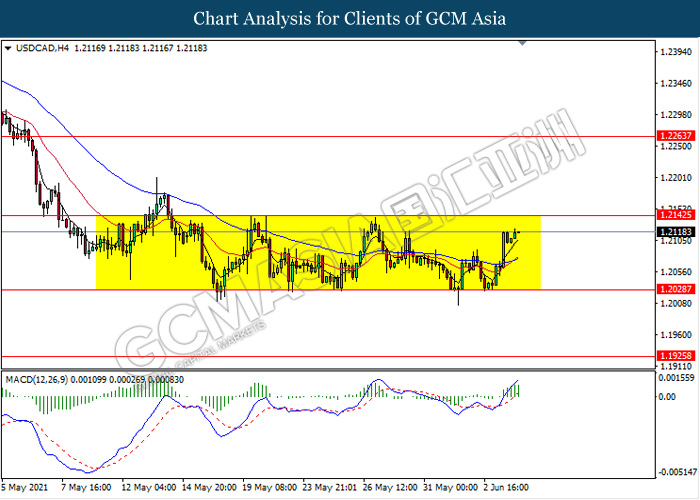Click the 5 May 2021 date label

coord(25,488)
